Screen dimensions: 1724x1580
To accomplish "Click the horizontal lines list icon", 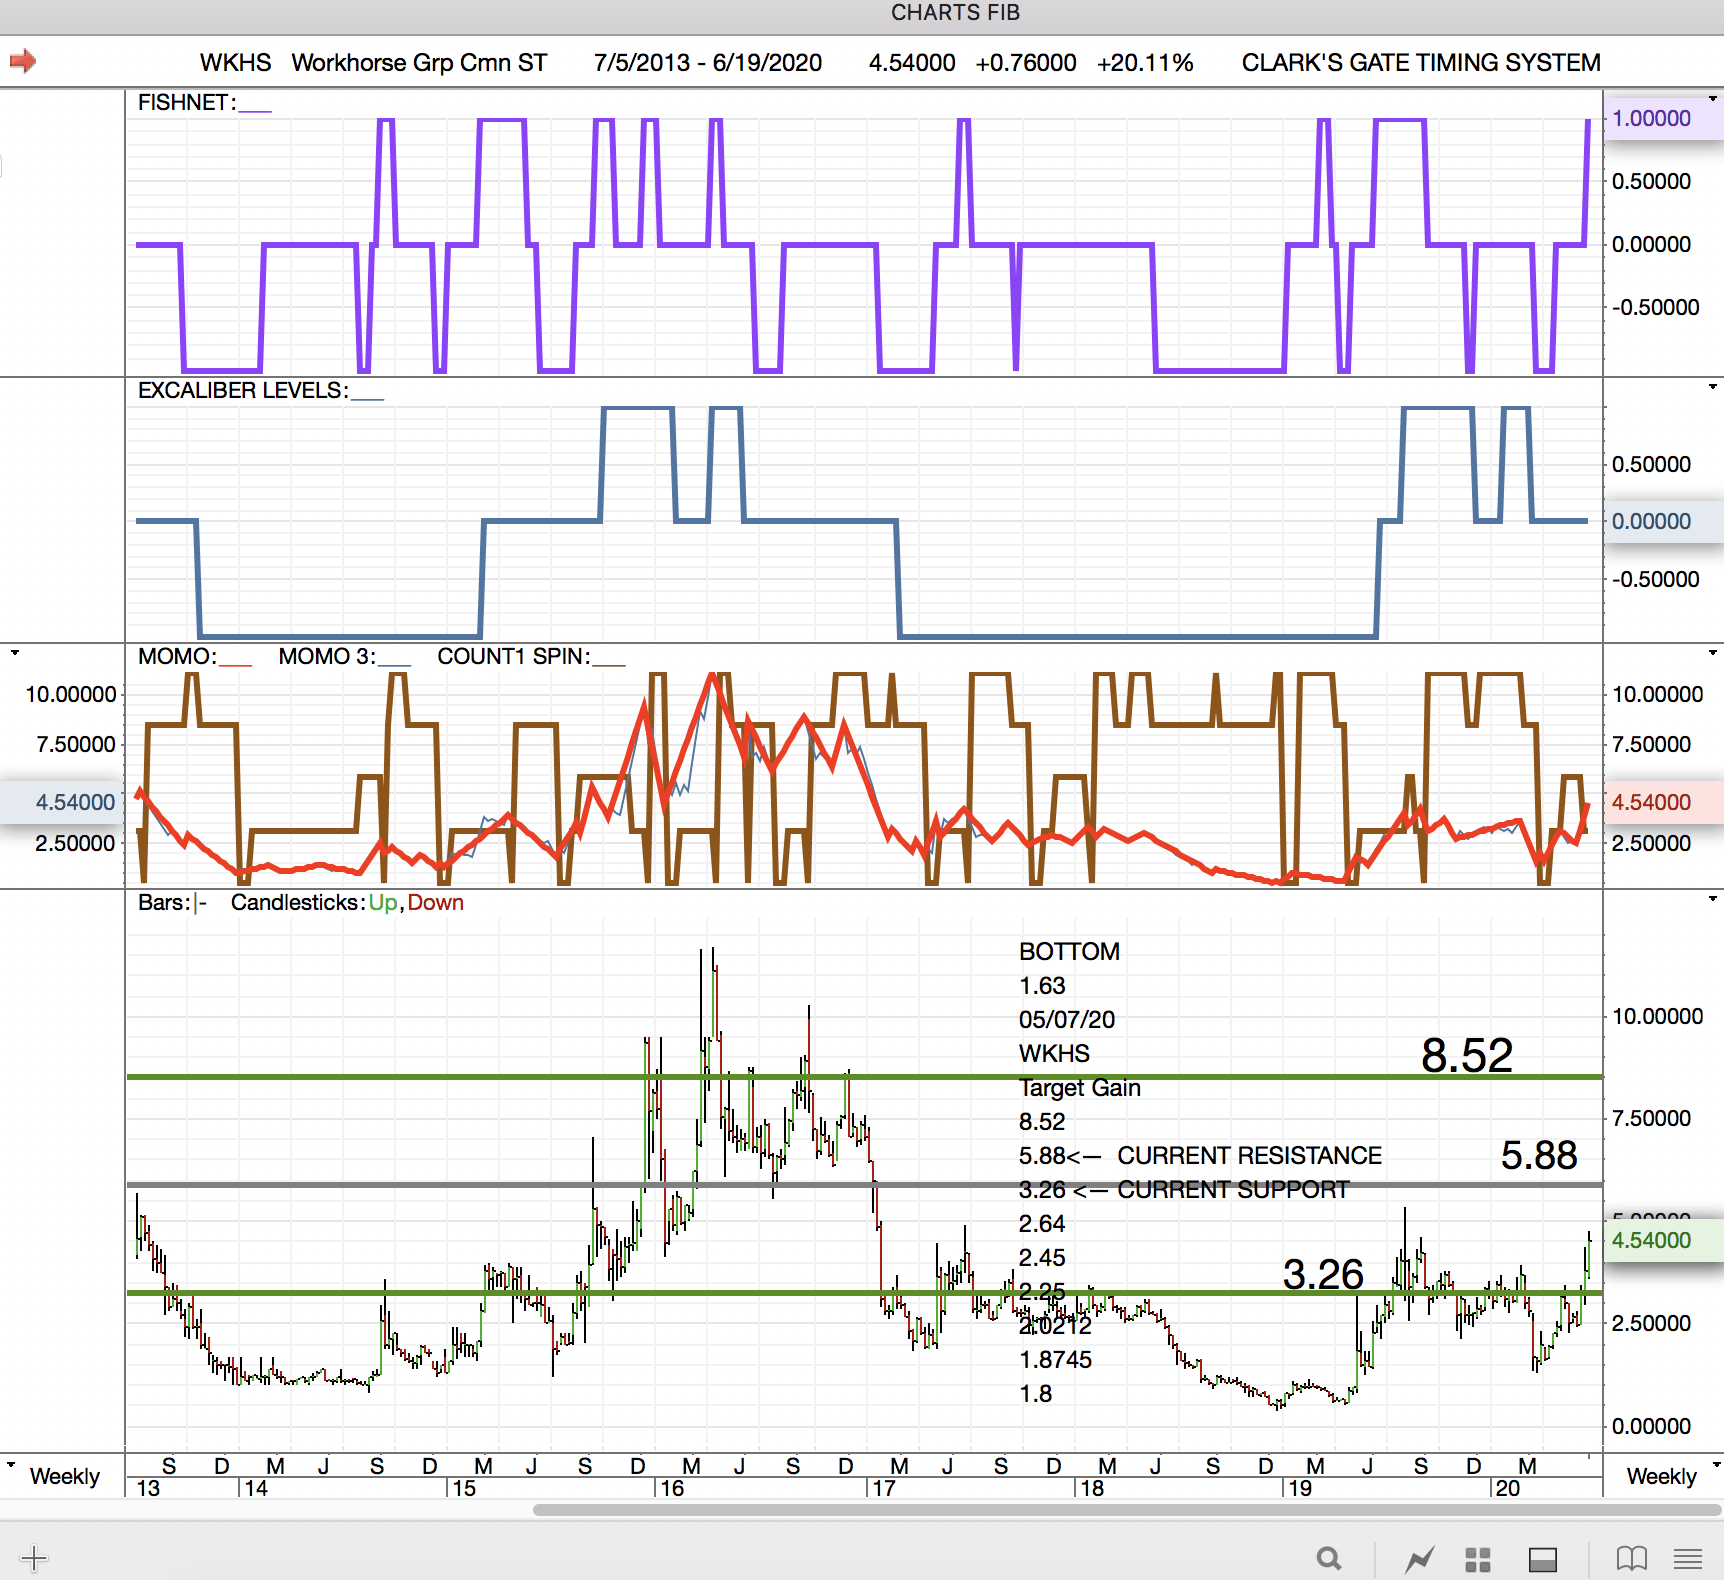I will [x=1688, y=1558].
